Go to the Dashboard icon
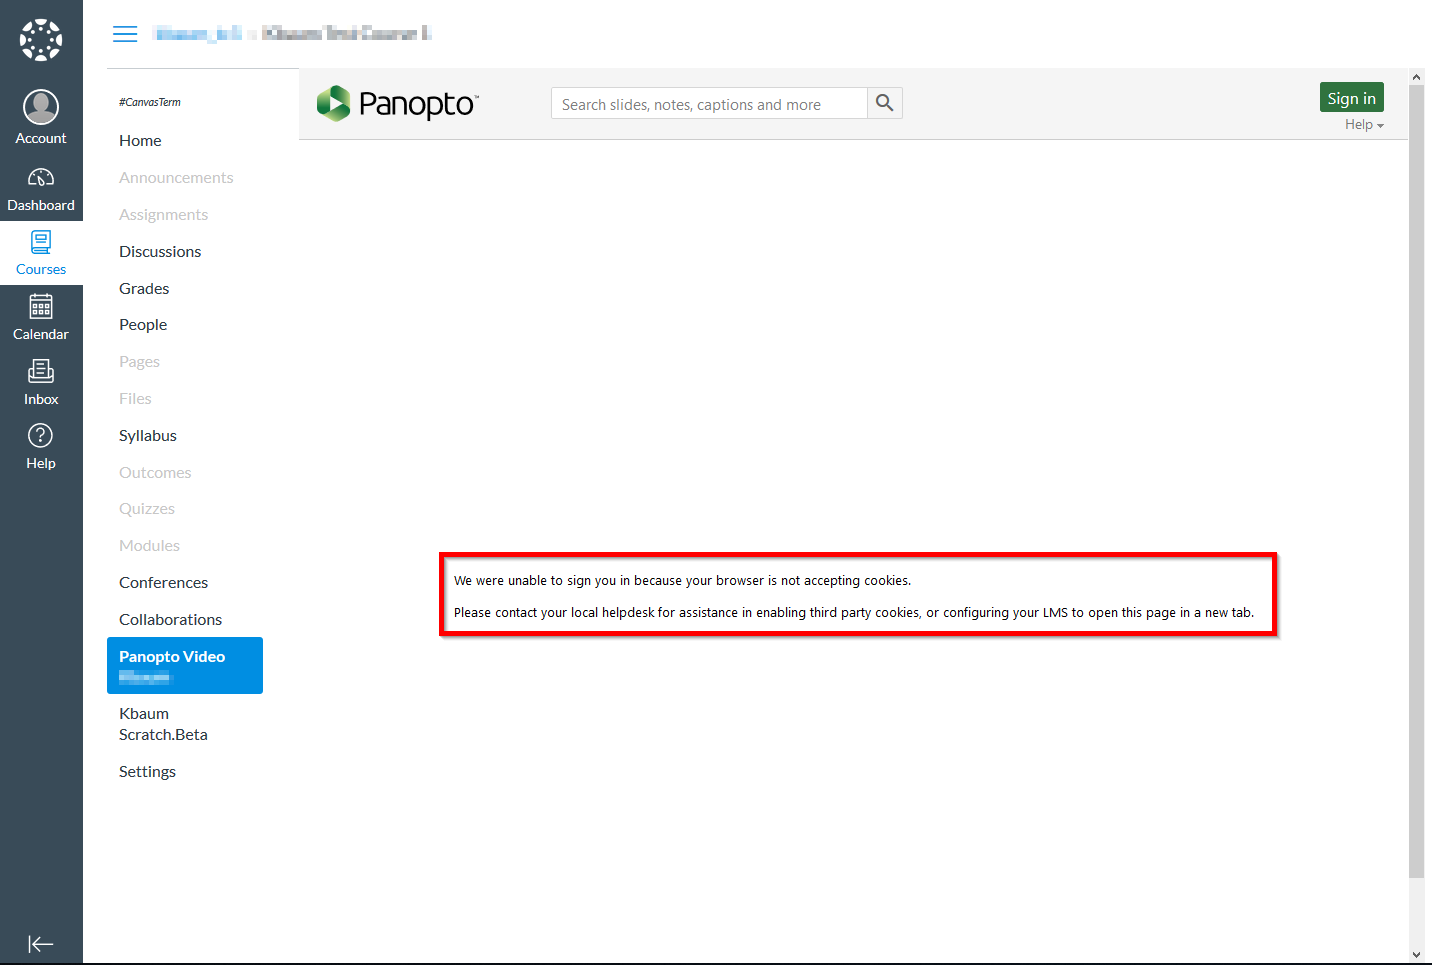The width and height of the screenshot is (1432, 965). (41, 178)
